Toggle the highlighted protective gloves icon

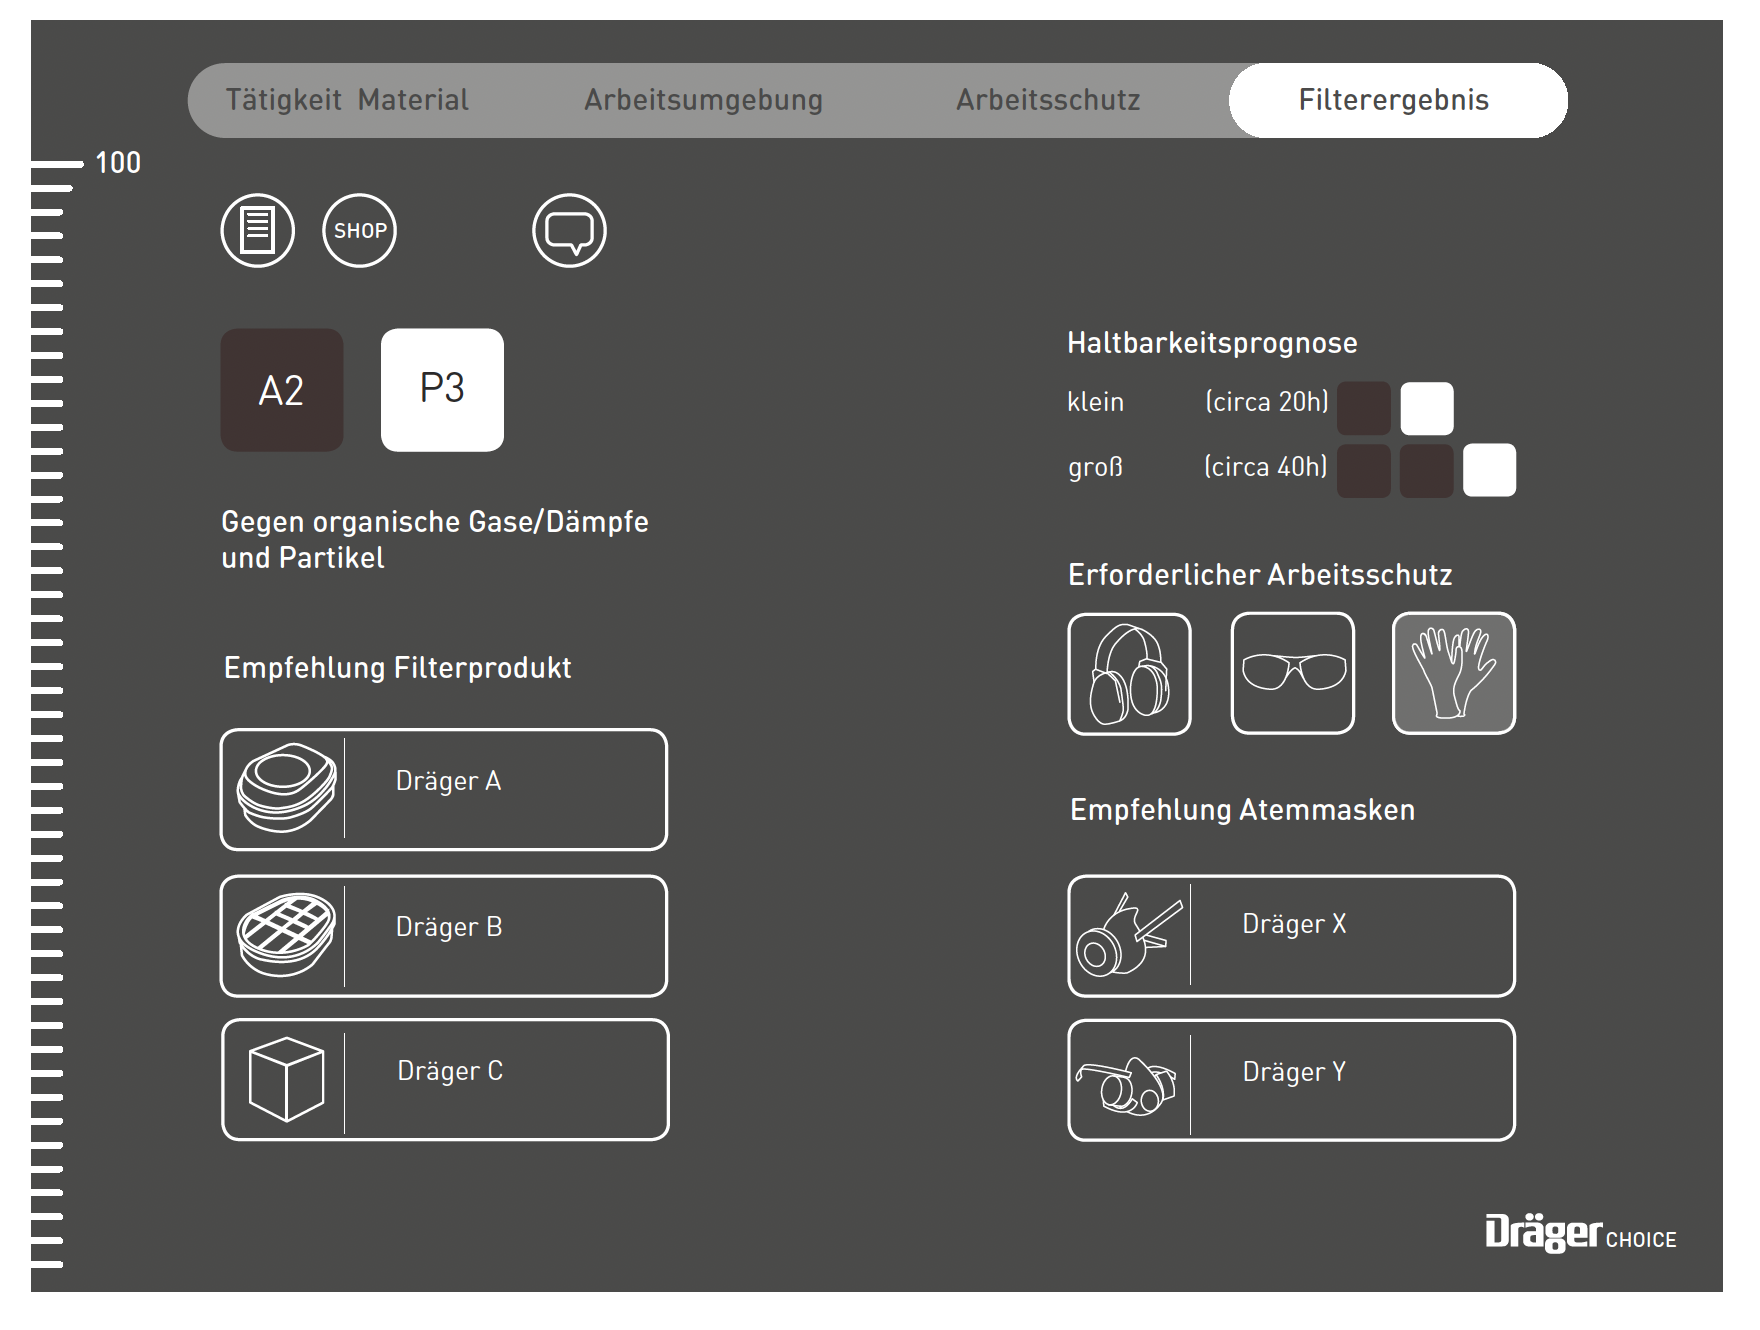(x=1453, y=674)
